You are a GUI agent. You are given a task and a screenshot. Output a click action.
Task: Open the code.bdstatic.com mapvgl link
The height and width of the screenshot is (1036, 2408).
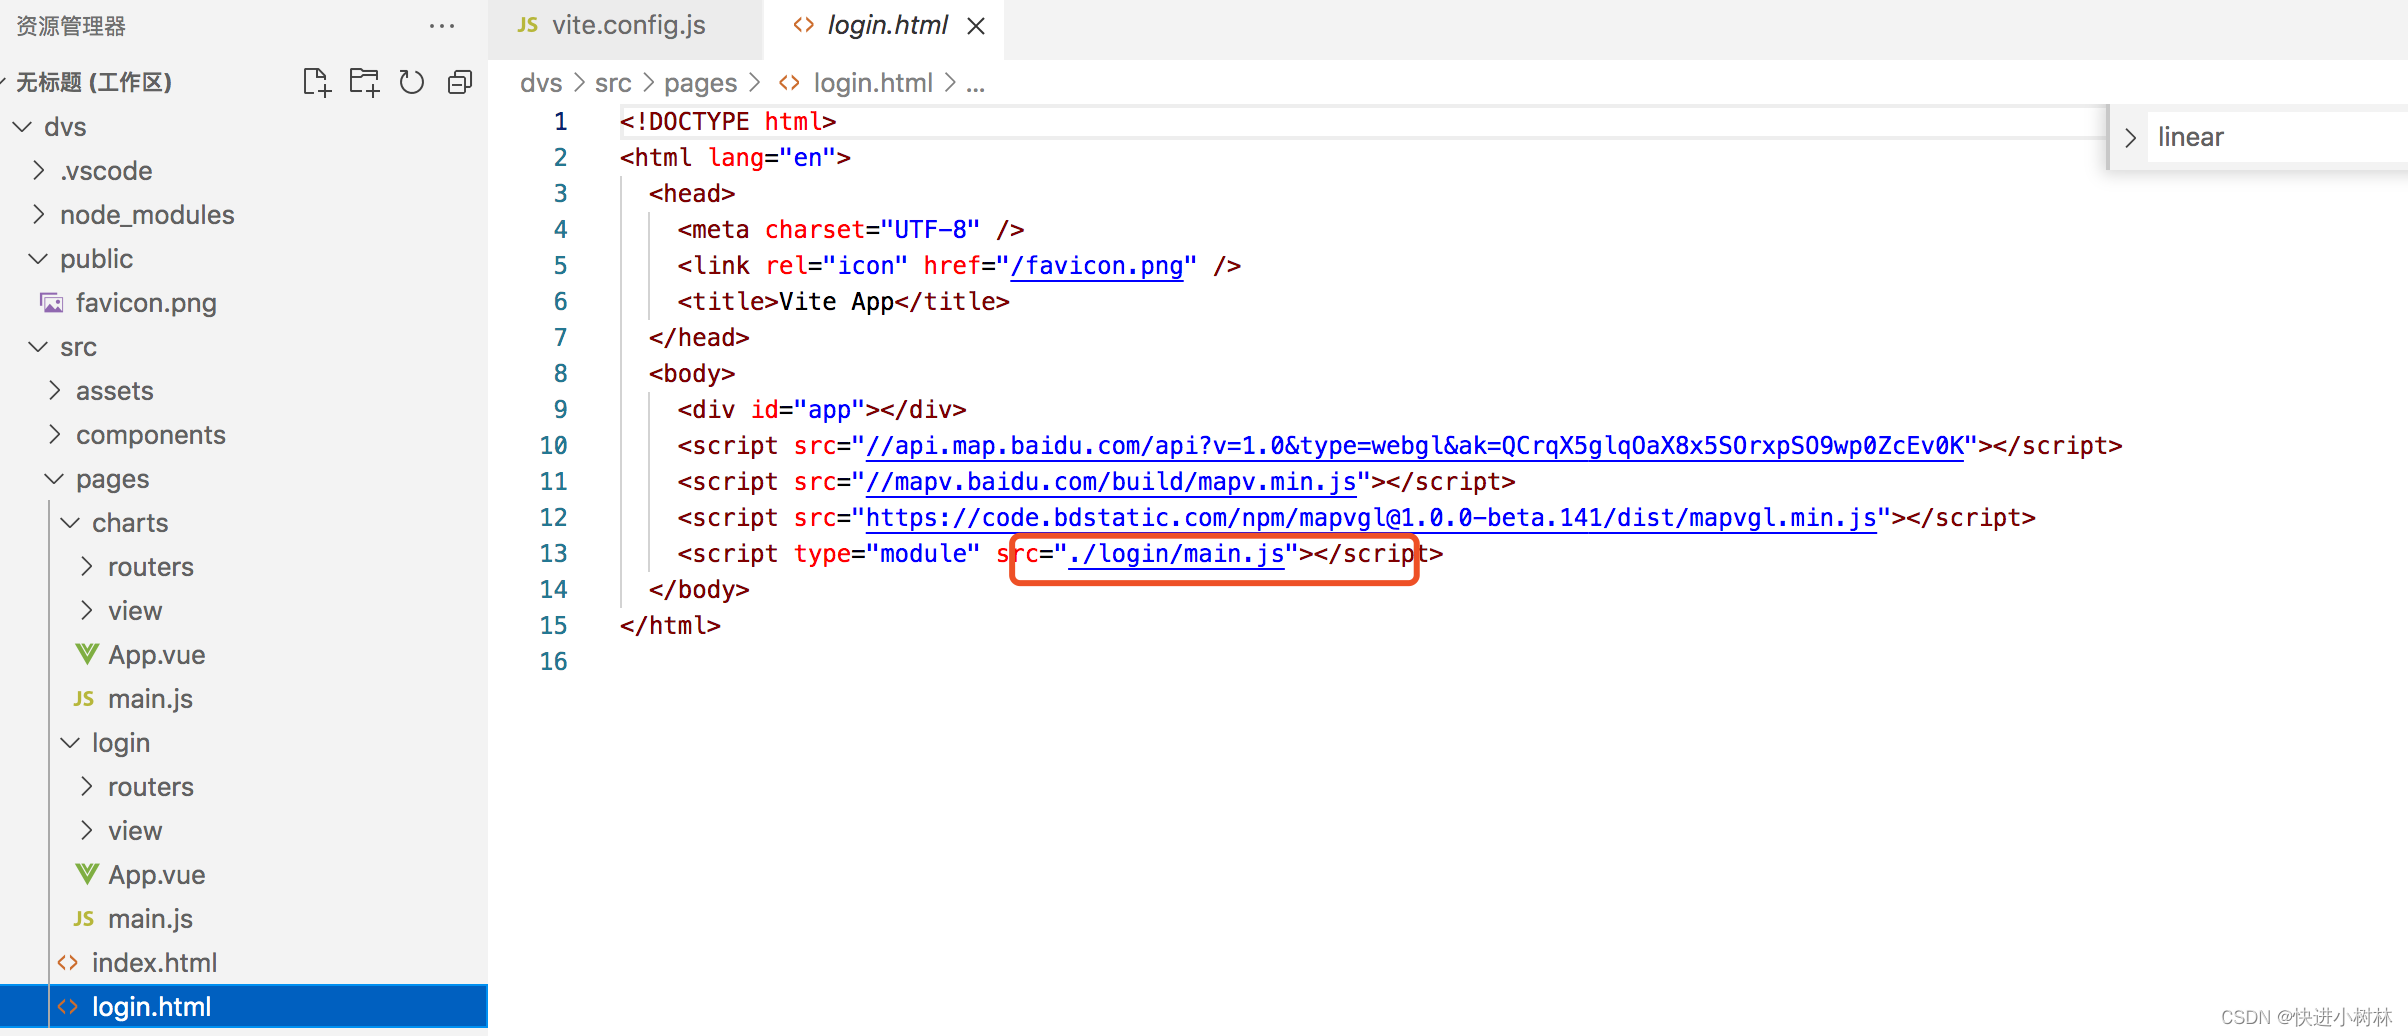[x=1370, y=518]
